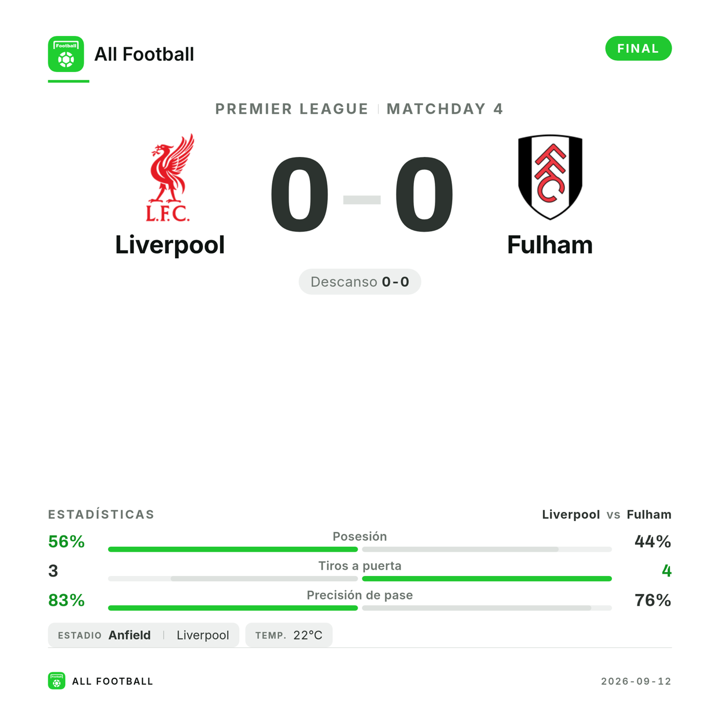Click the FINAL status badge
Screen dimensions: 720x720
(638, 48)
